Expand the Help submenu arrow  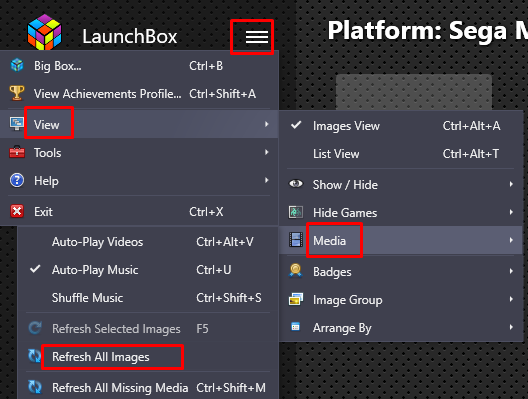point(267,180)
